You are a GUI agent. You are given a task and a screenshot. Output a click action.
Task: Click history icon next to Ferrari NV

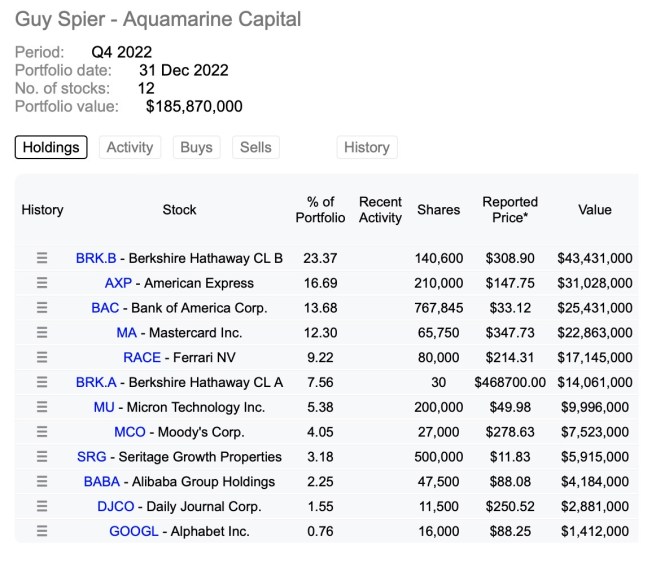[x=42, y=357]
